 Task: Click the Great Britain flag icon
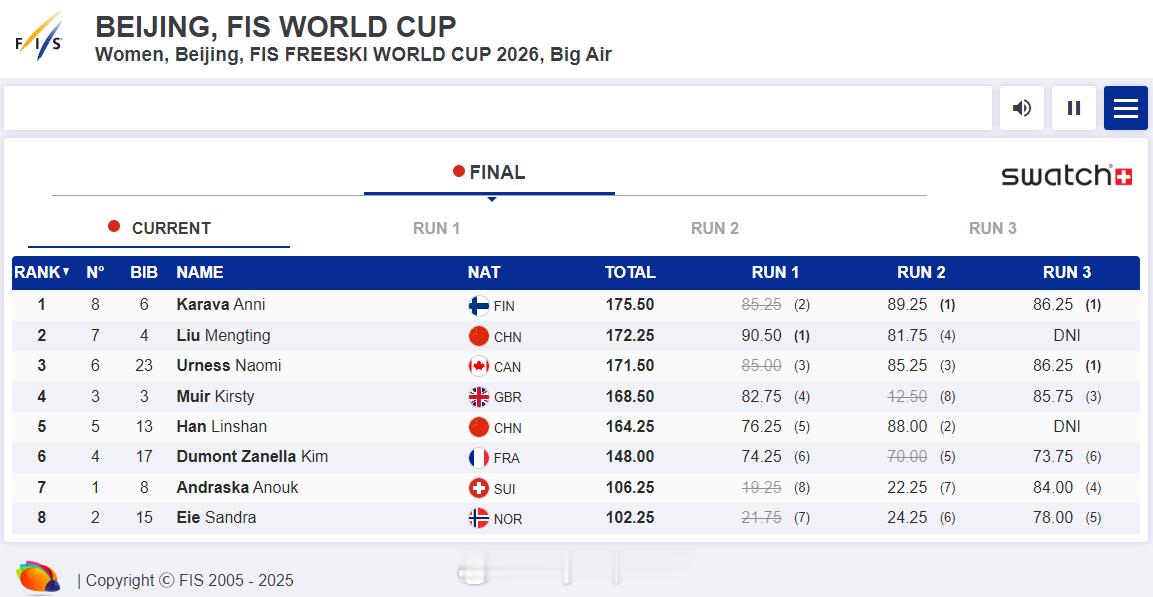click(479, 397)
